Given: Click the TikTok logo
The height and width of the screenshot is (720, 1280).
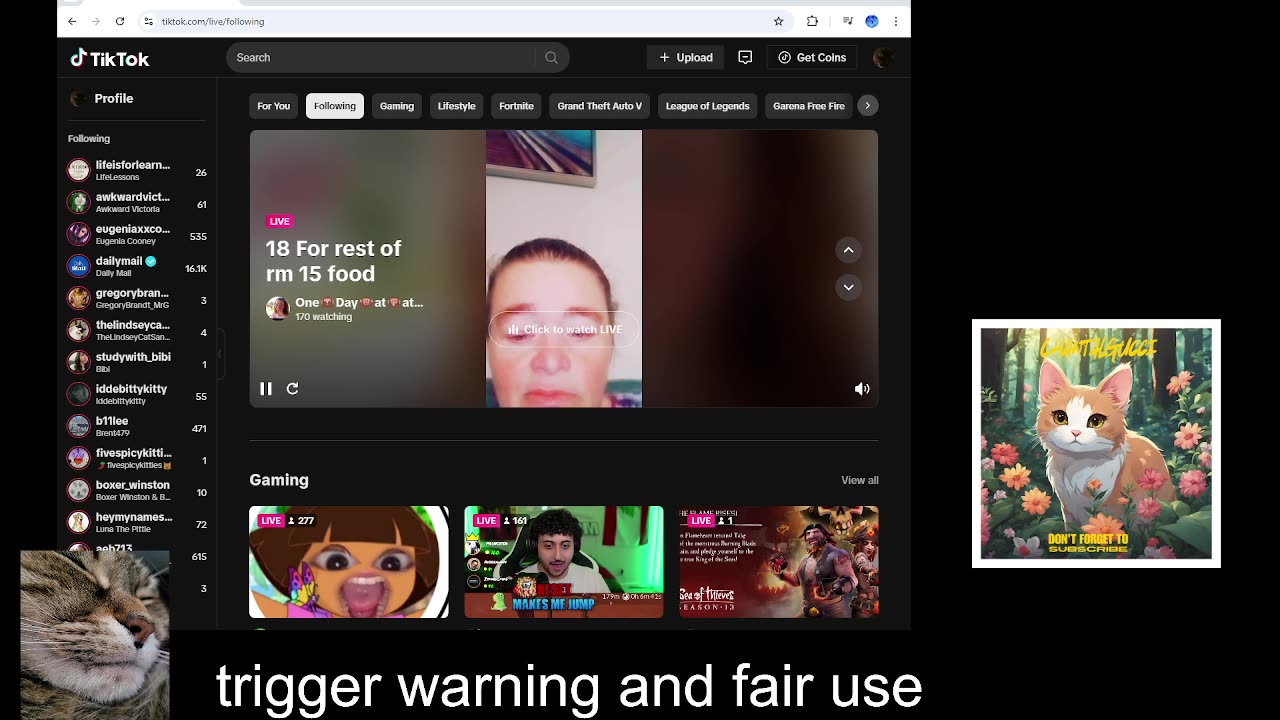Looking at the screenshot, I should tap(110, 58).
